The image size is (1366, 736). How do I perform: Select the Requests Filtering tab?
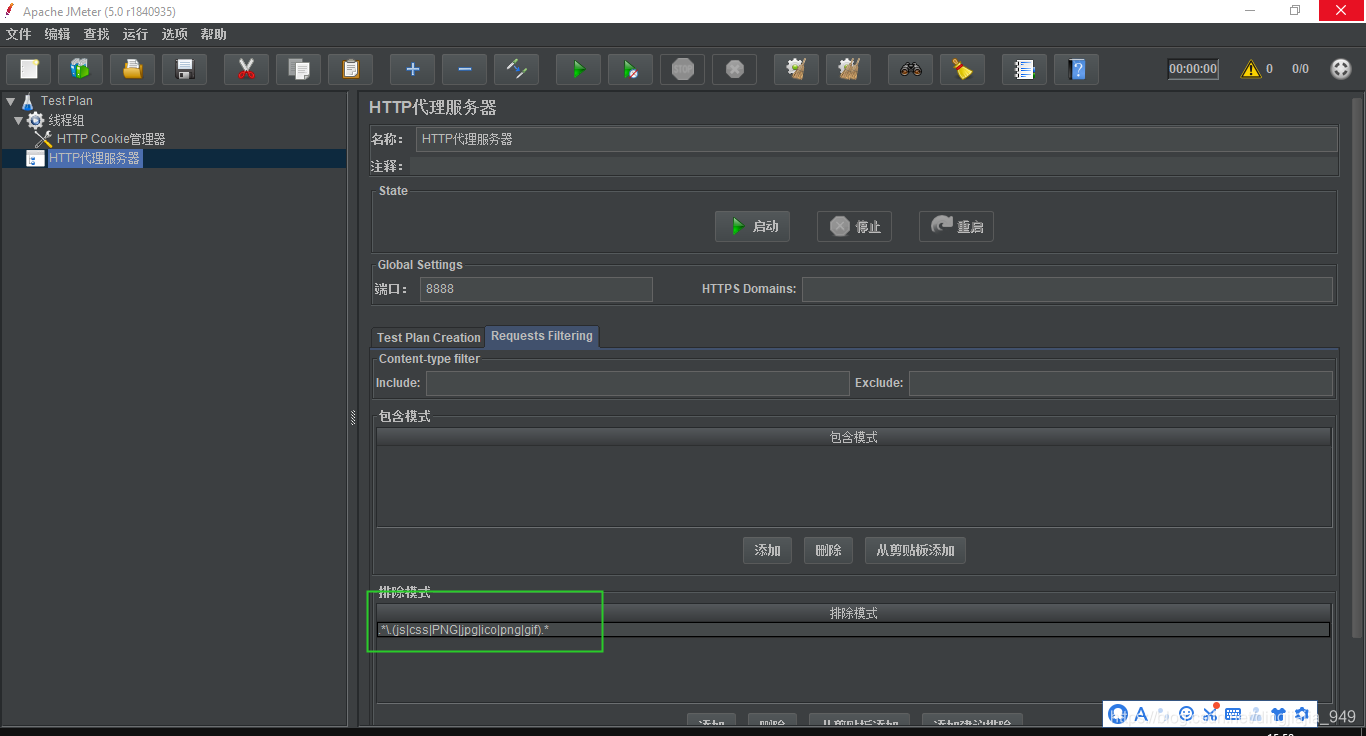(542, 336)
